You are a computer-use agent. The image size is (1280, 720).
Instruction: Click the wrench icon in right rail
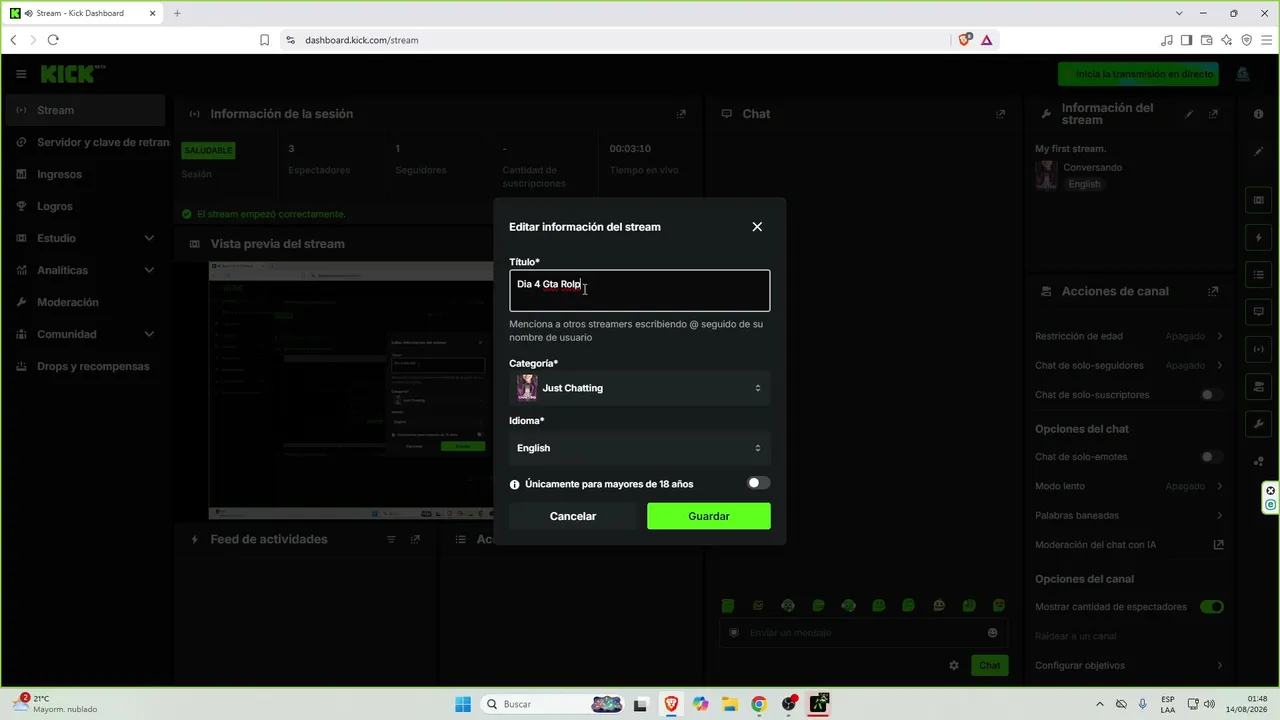click(x=1259, y=424)
